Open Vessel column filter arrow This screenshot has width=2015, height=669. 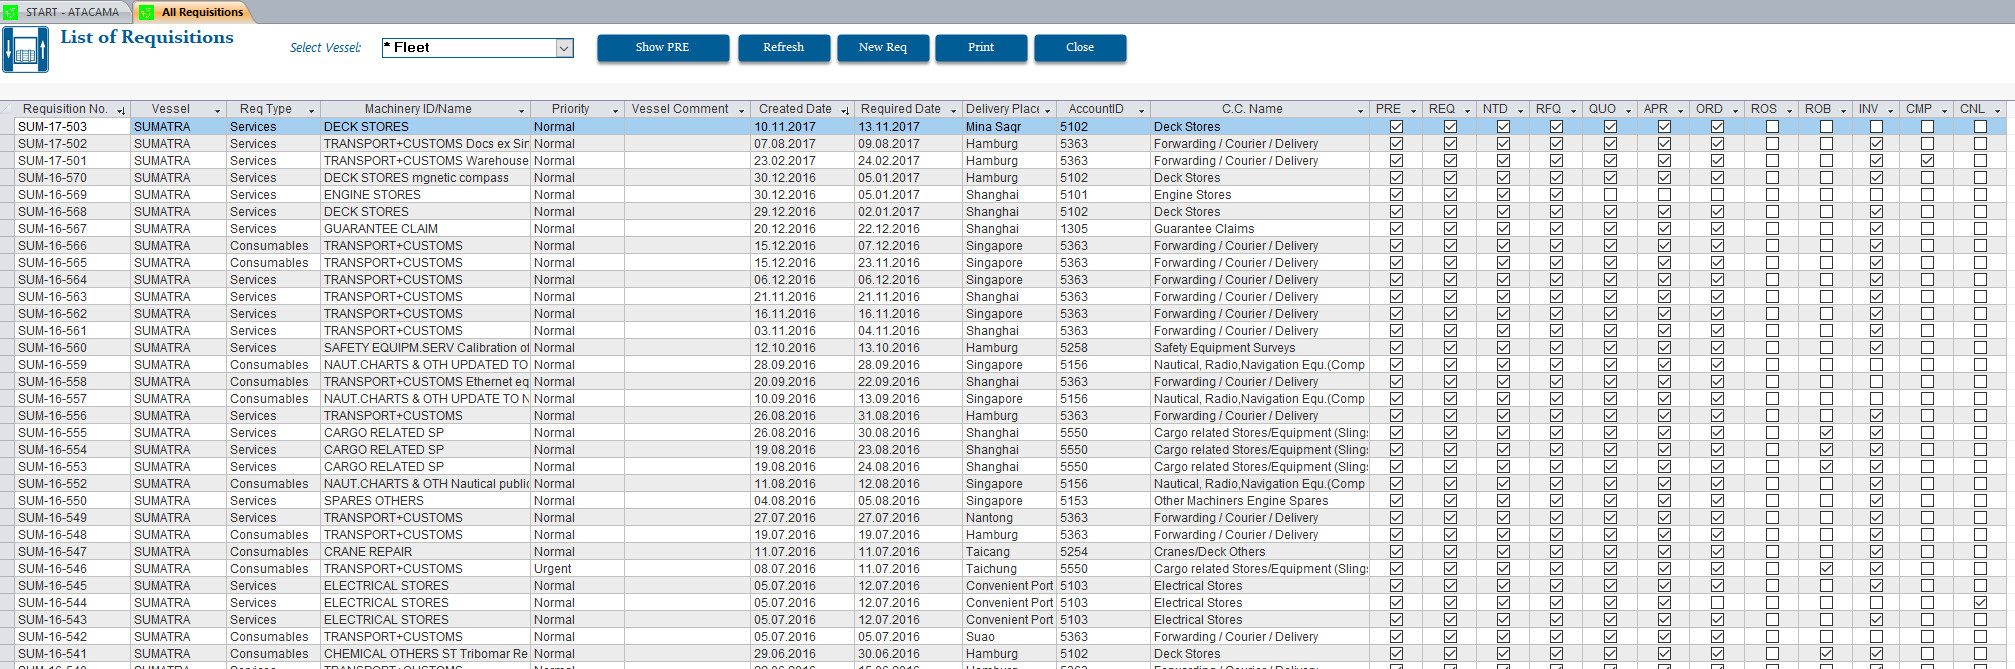(x=217, y=110)
